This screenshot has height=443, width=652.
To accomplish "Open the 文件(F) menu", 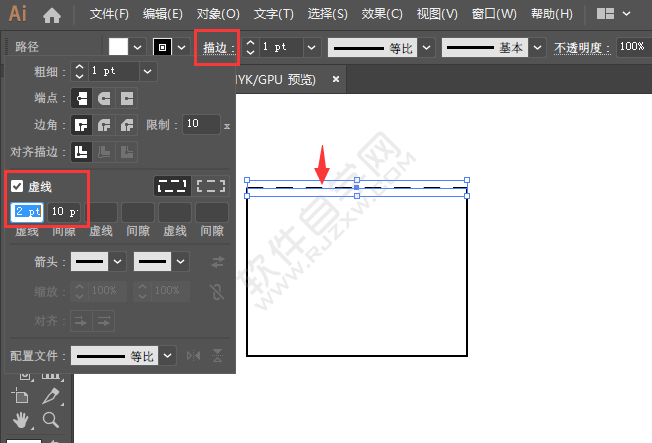I will click(109, 14).
